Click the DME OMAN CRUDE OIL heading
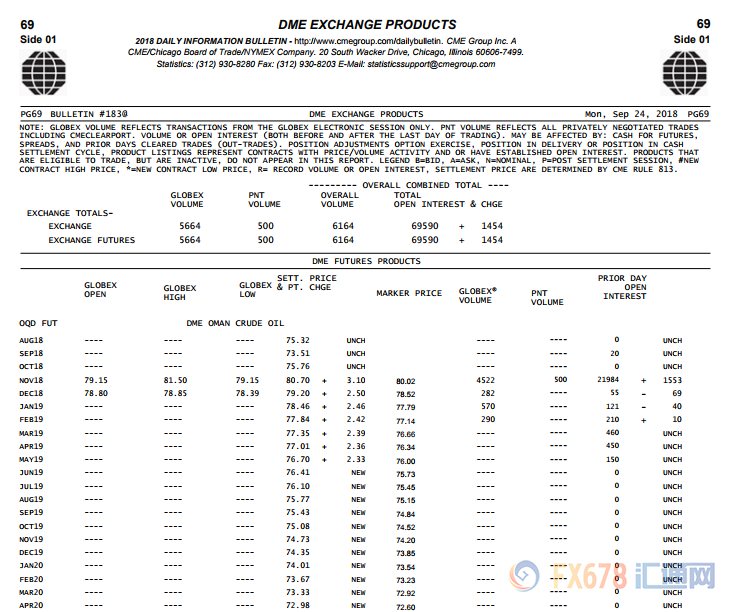This screenshot has width=733, height=612. pyautogui.click(x=235, y=324)
